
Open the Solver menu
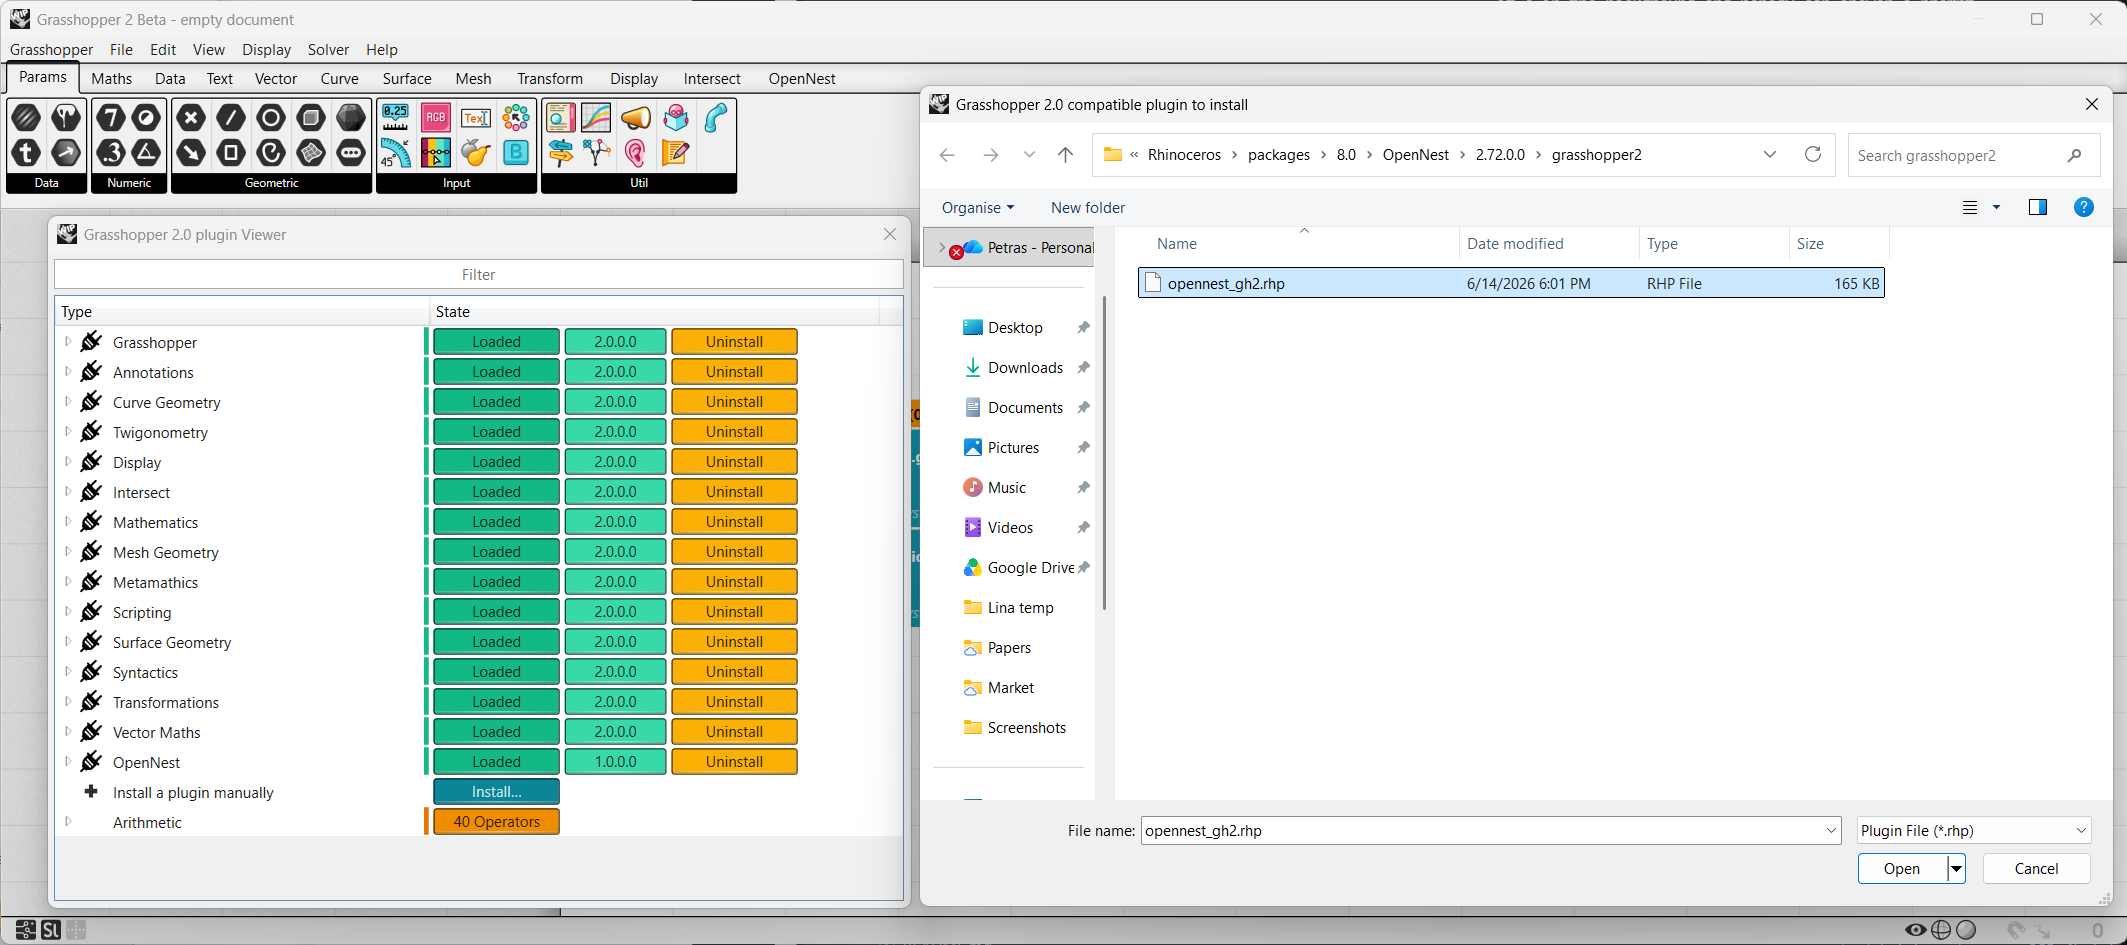click(328, 49)
